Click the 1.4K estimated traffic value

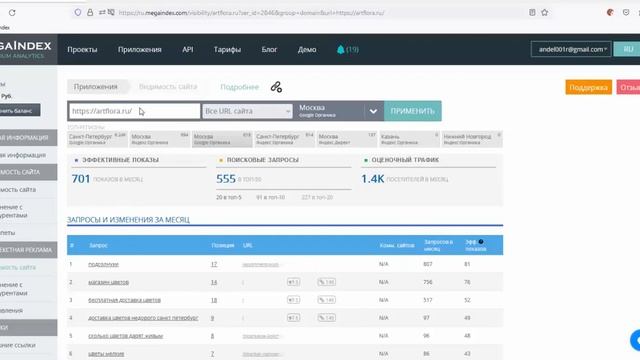pos(373,179)
